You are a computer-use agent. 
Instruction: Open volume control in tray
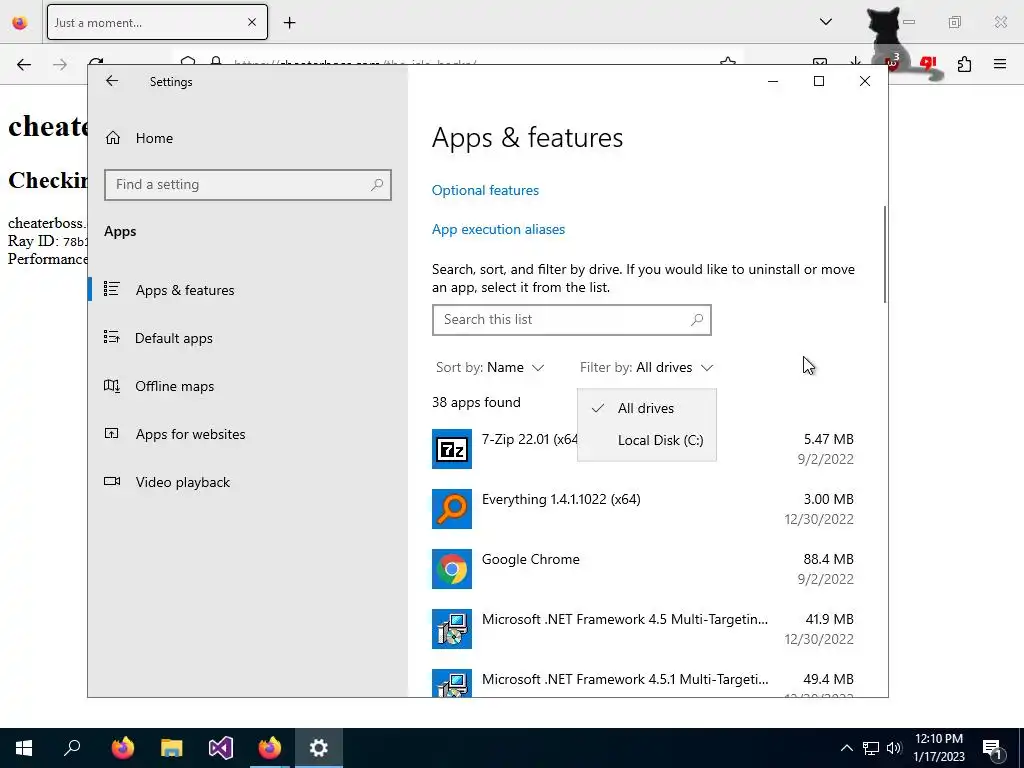894,748
